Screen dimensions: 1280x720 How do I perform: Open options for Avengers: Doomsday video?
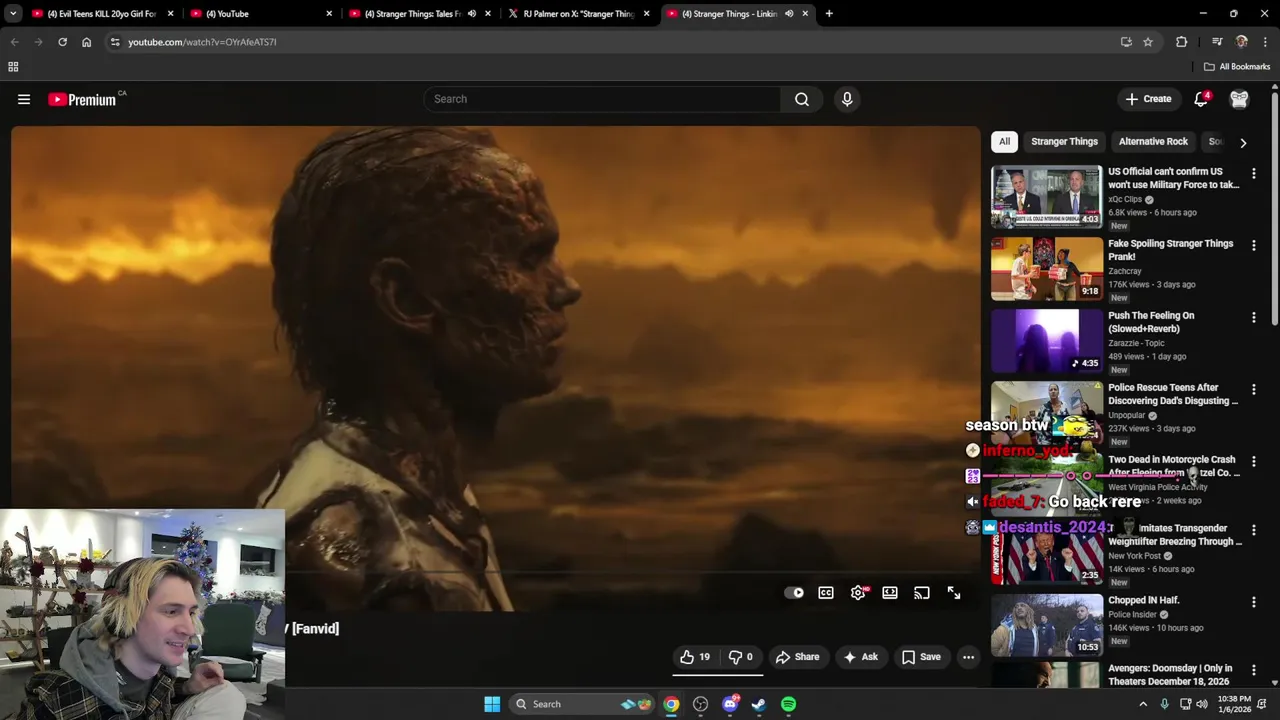point(1253,670)
